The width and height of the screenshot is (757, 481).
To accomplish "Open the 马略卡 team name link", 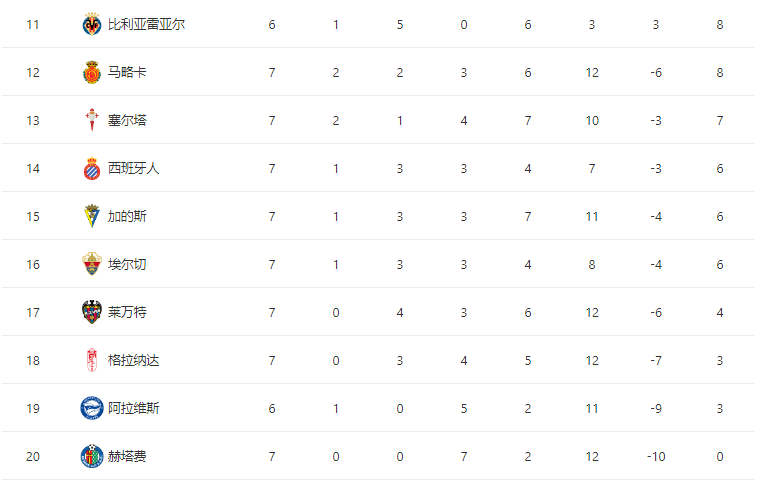I will coord(127,72).
